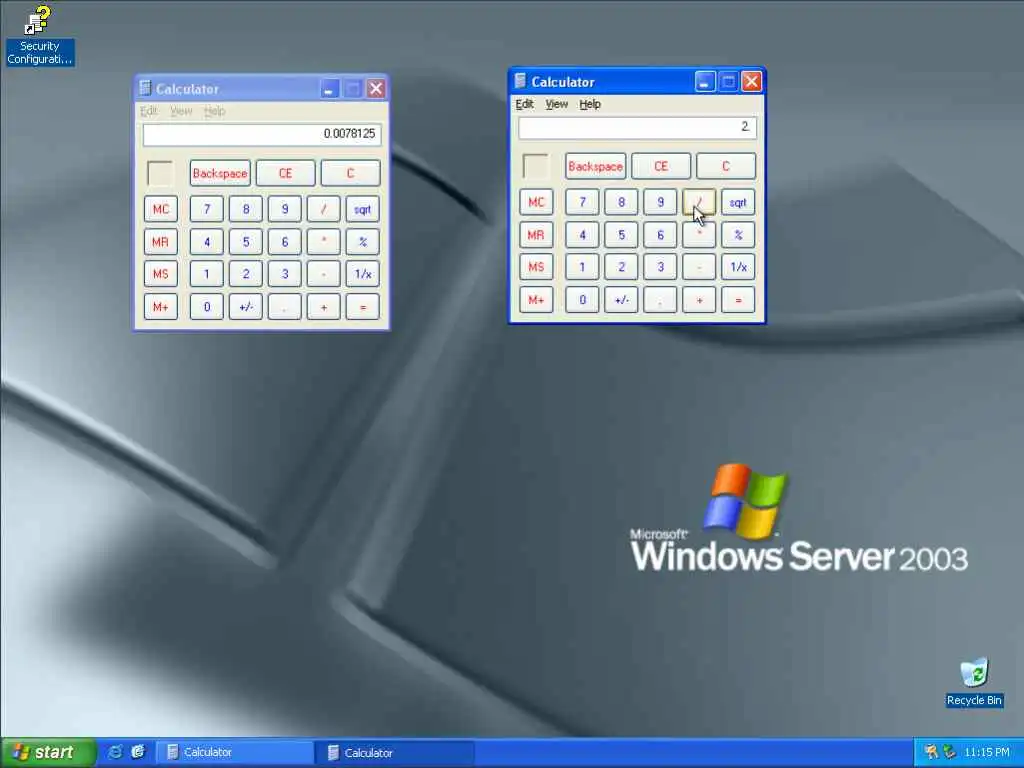Hit digit 7 in inactive Calculator
Screen dimensions: 1024x768
pos(206,209)
